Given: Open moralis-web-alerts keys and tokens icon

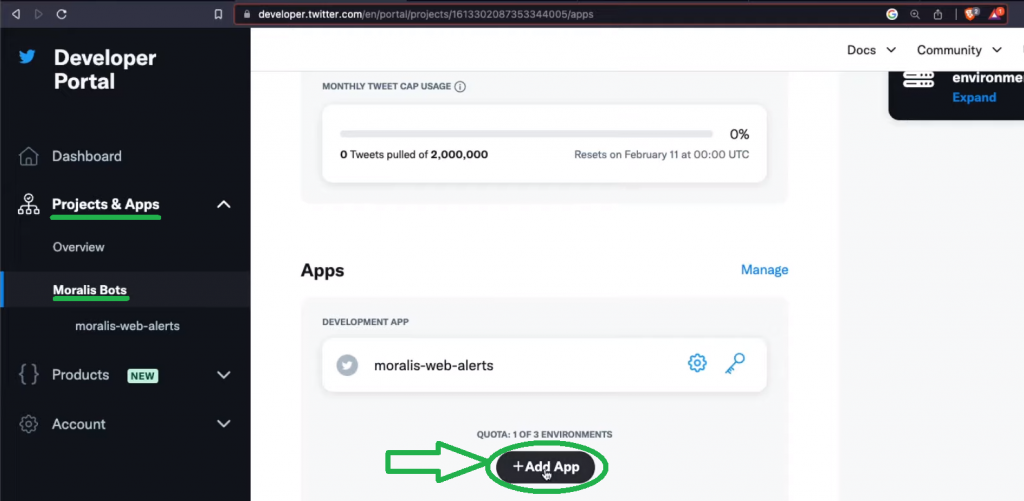Looking at the screenshot, I should pos(735,363).
